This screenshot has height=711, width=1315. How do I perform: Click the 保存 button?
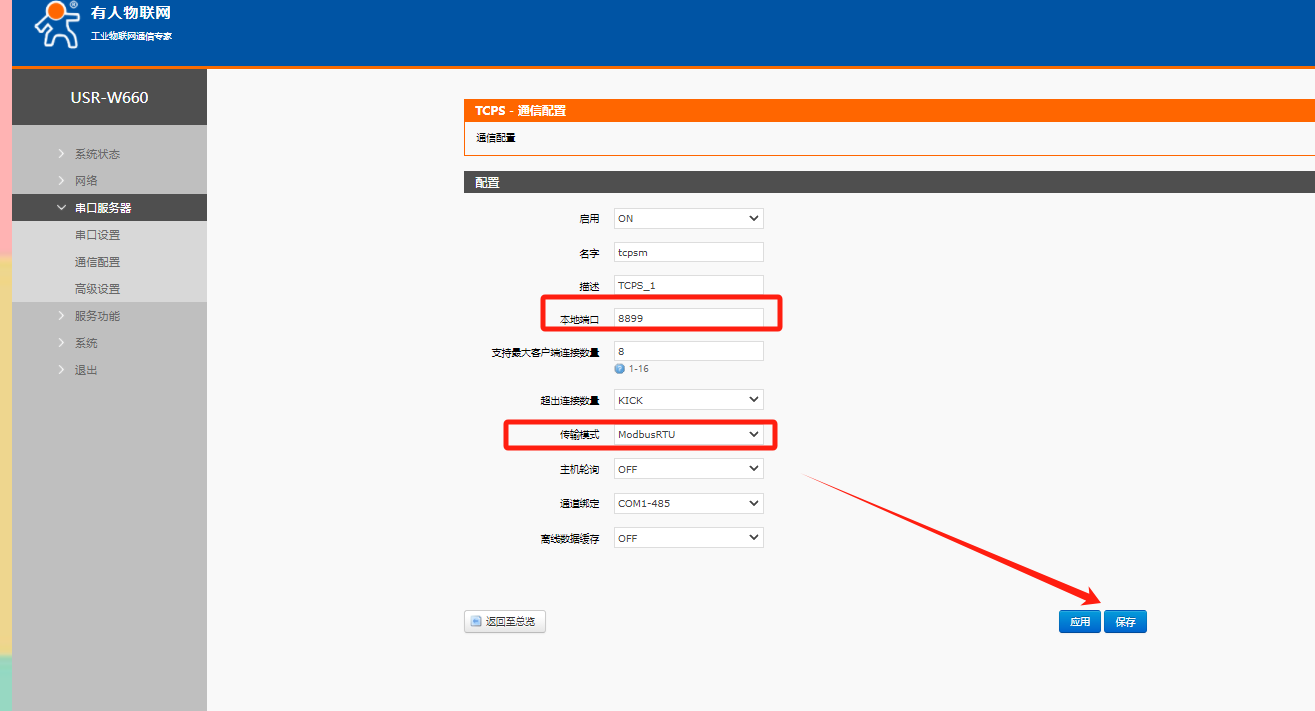1125,622
